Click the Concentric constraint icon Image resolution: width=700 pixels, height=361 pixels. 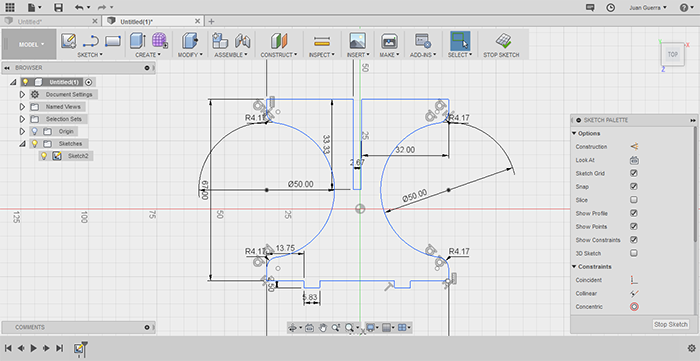634,307
